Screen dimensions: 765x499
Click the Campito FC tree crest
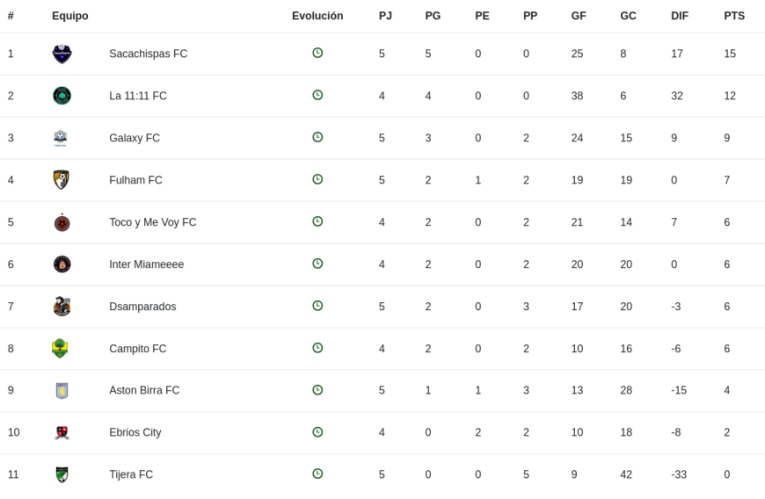point(60,348)
